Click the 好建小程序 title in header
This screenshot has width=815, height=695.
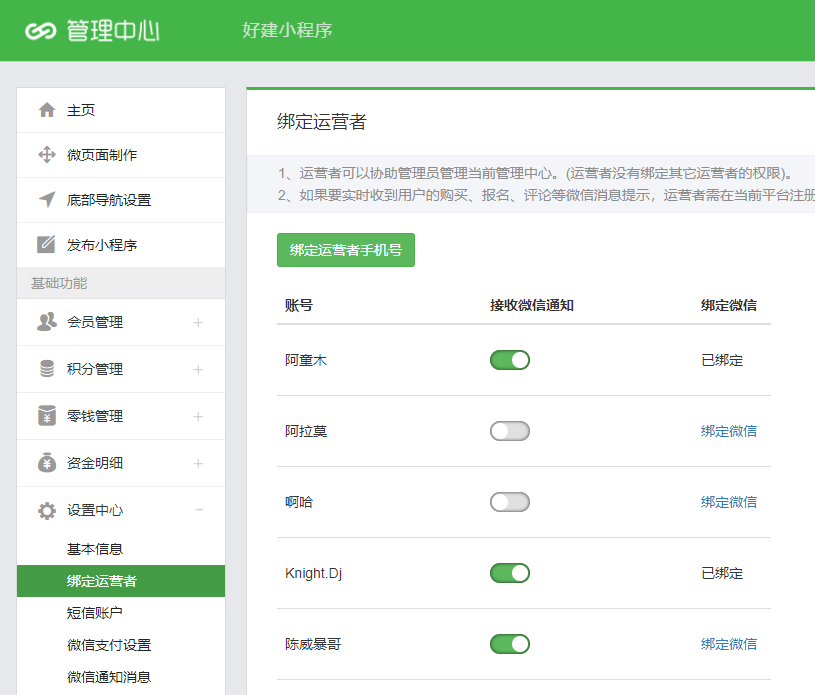pyautogui.click(x=287, y=30)
